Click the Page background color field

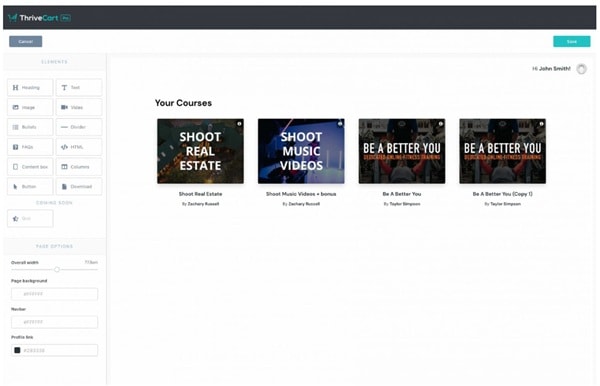pyautogui.click(x=54, y=294)
